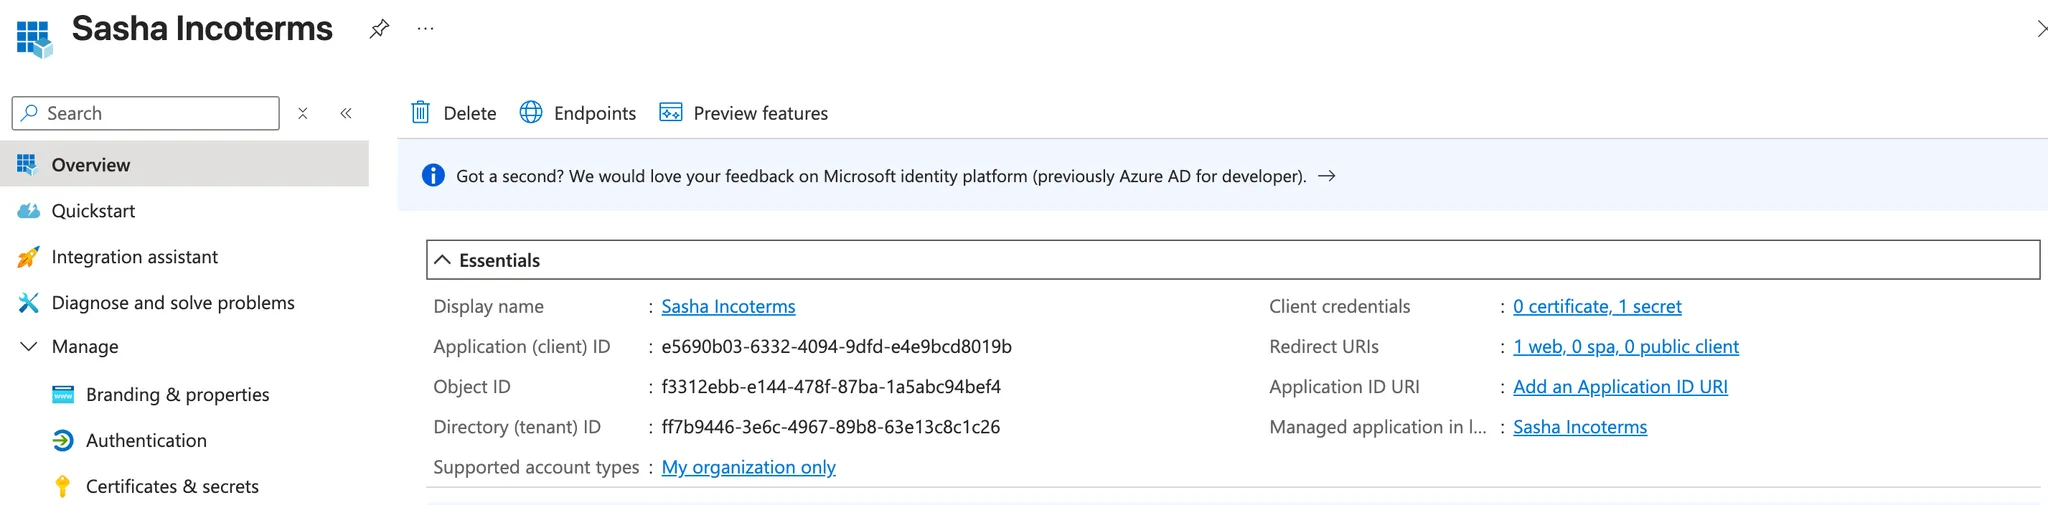Clear the sidebar search with X icon
Screen dimensions: 2048x505
click(303, 113)
